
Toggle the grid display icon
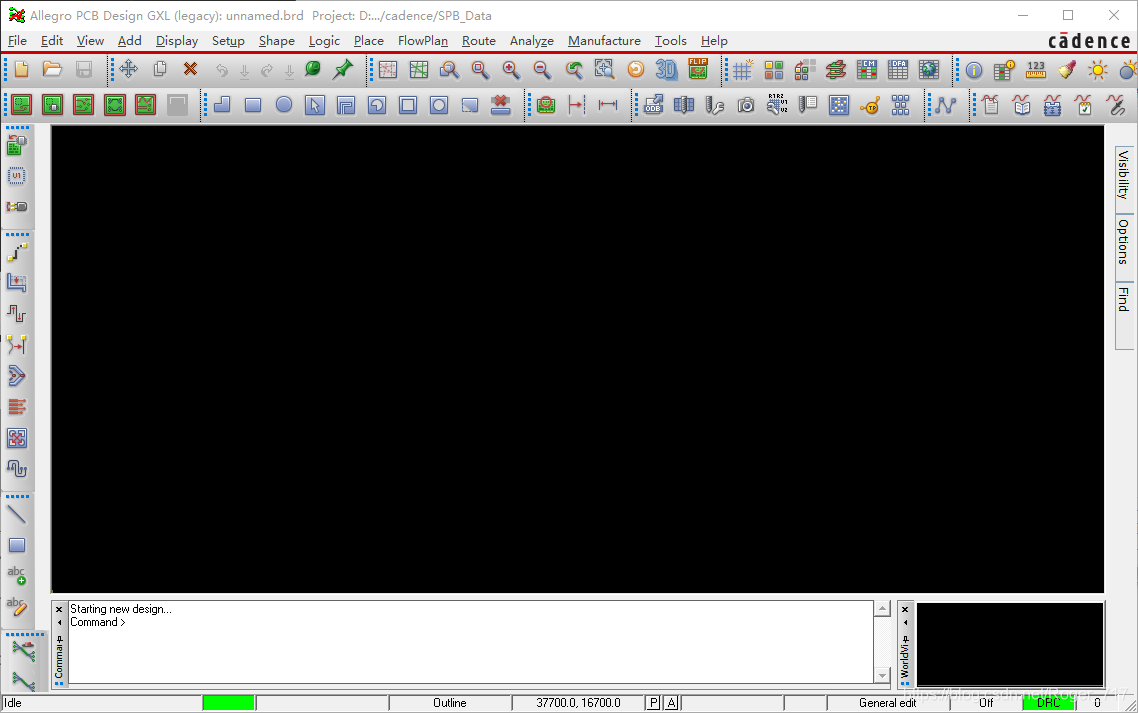[742, 70]
